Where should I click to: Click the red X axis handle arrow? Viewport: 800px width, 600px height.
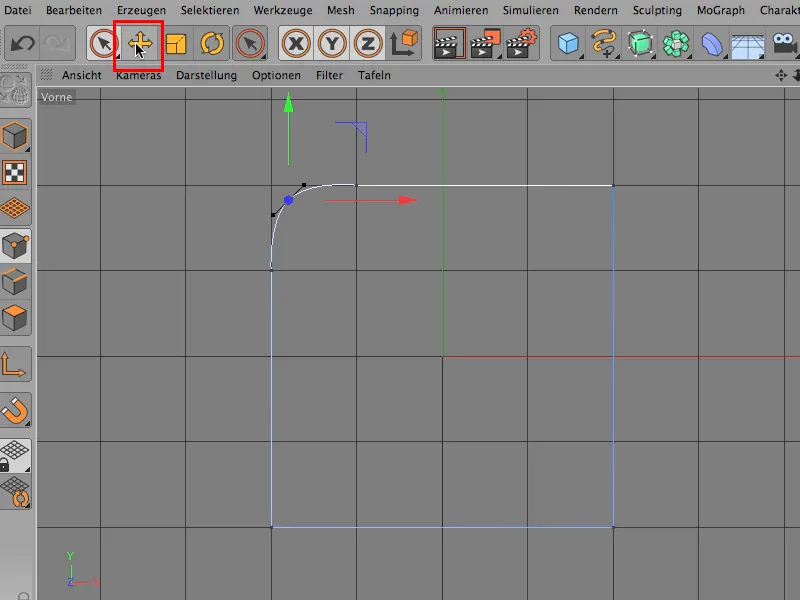coord(408,200)
